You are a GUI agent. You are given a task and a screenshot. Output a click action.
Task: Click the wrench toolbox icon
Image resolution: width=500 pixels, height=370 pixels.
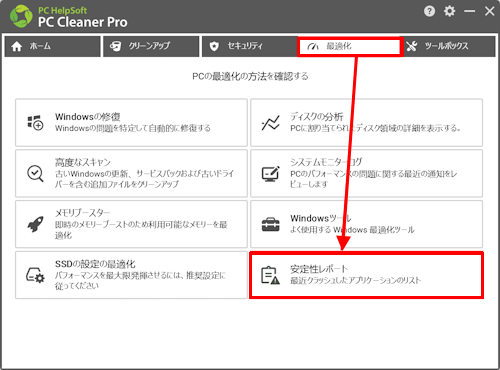pos(412,46)
